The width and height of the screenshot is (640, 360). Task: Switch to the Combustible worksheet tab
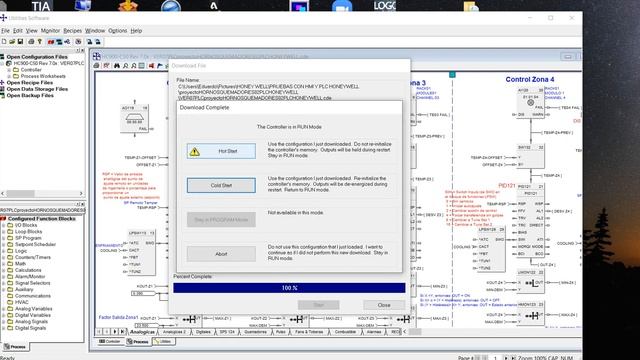coord(345,332)
